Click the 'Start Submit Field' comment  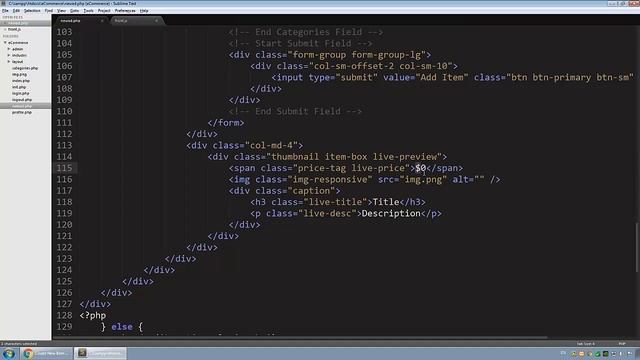click(300, 44)
